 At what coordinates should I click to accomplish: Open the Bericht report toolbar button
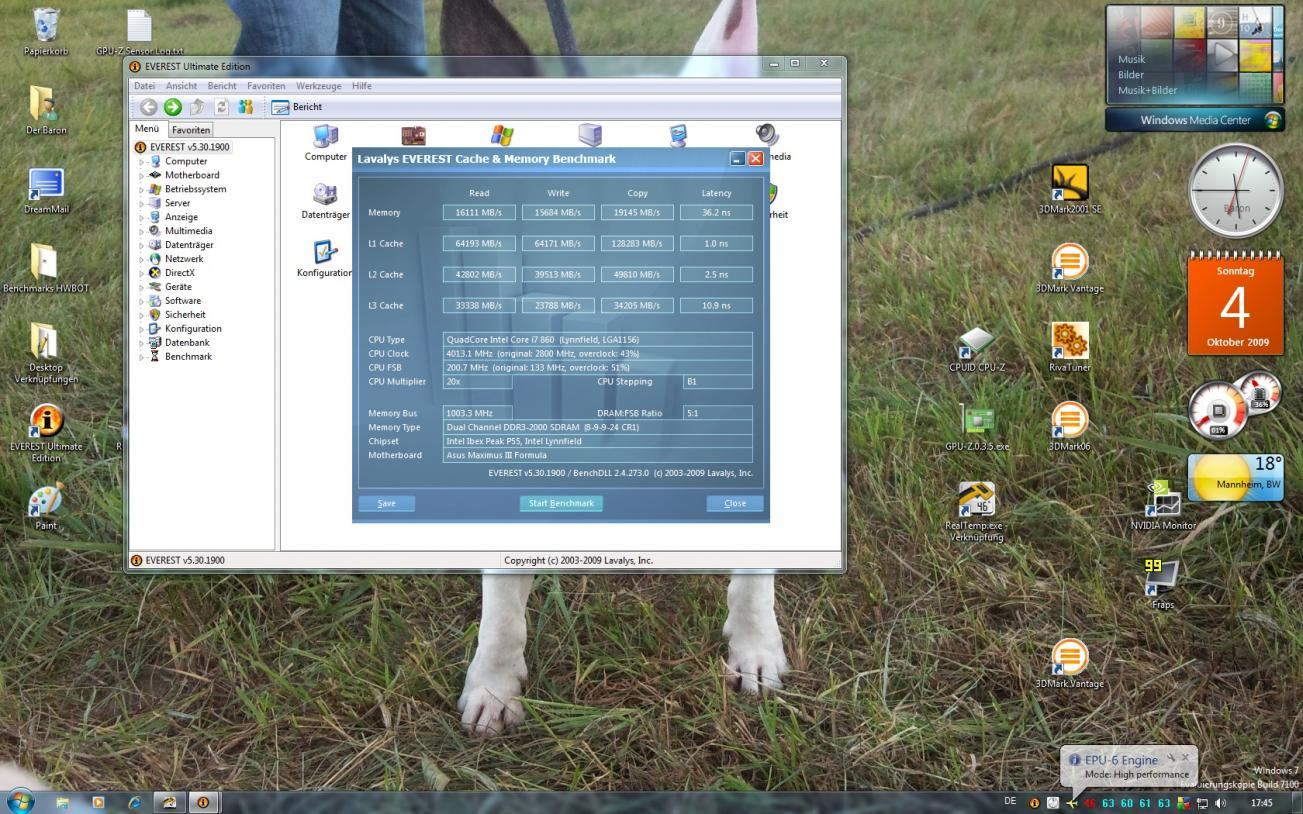click(297, 107)
